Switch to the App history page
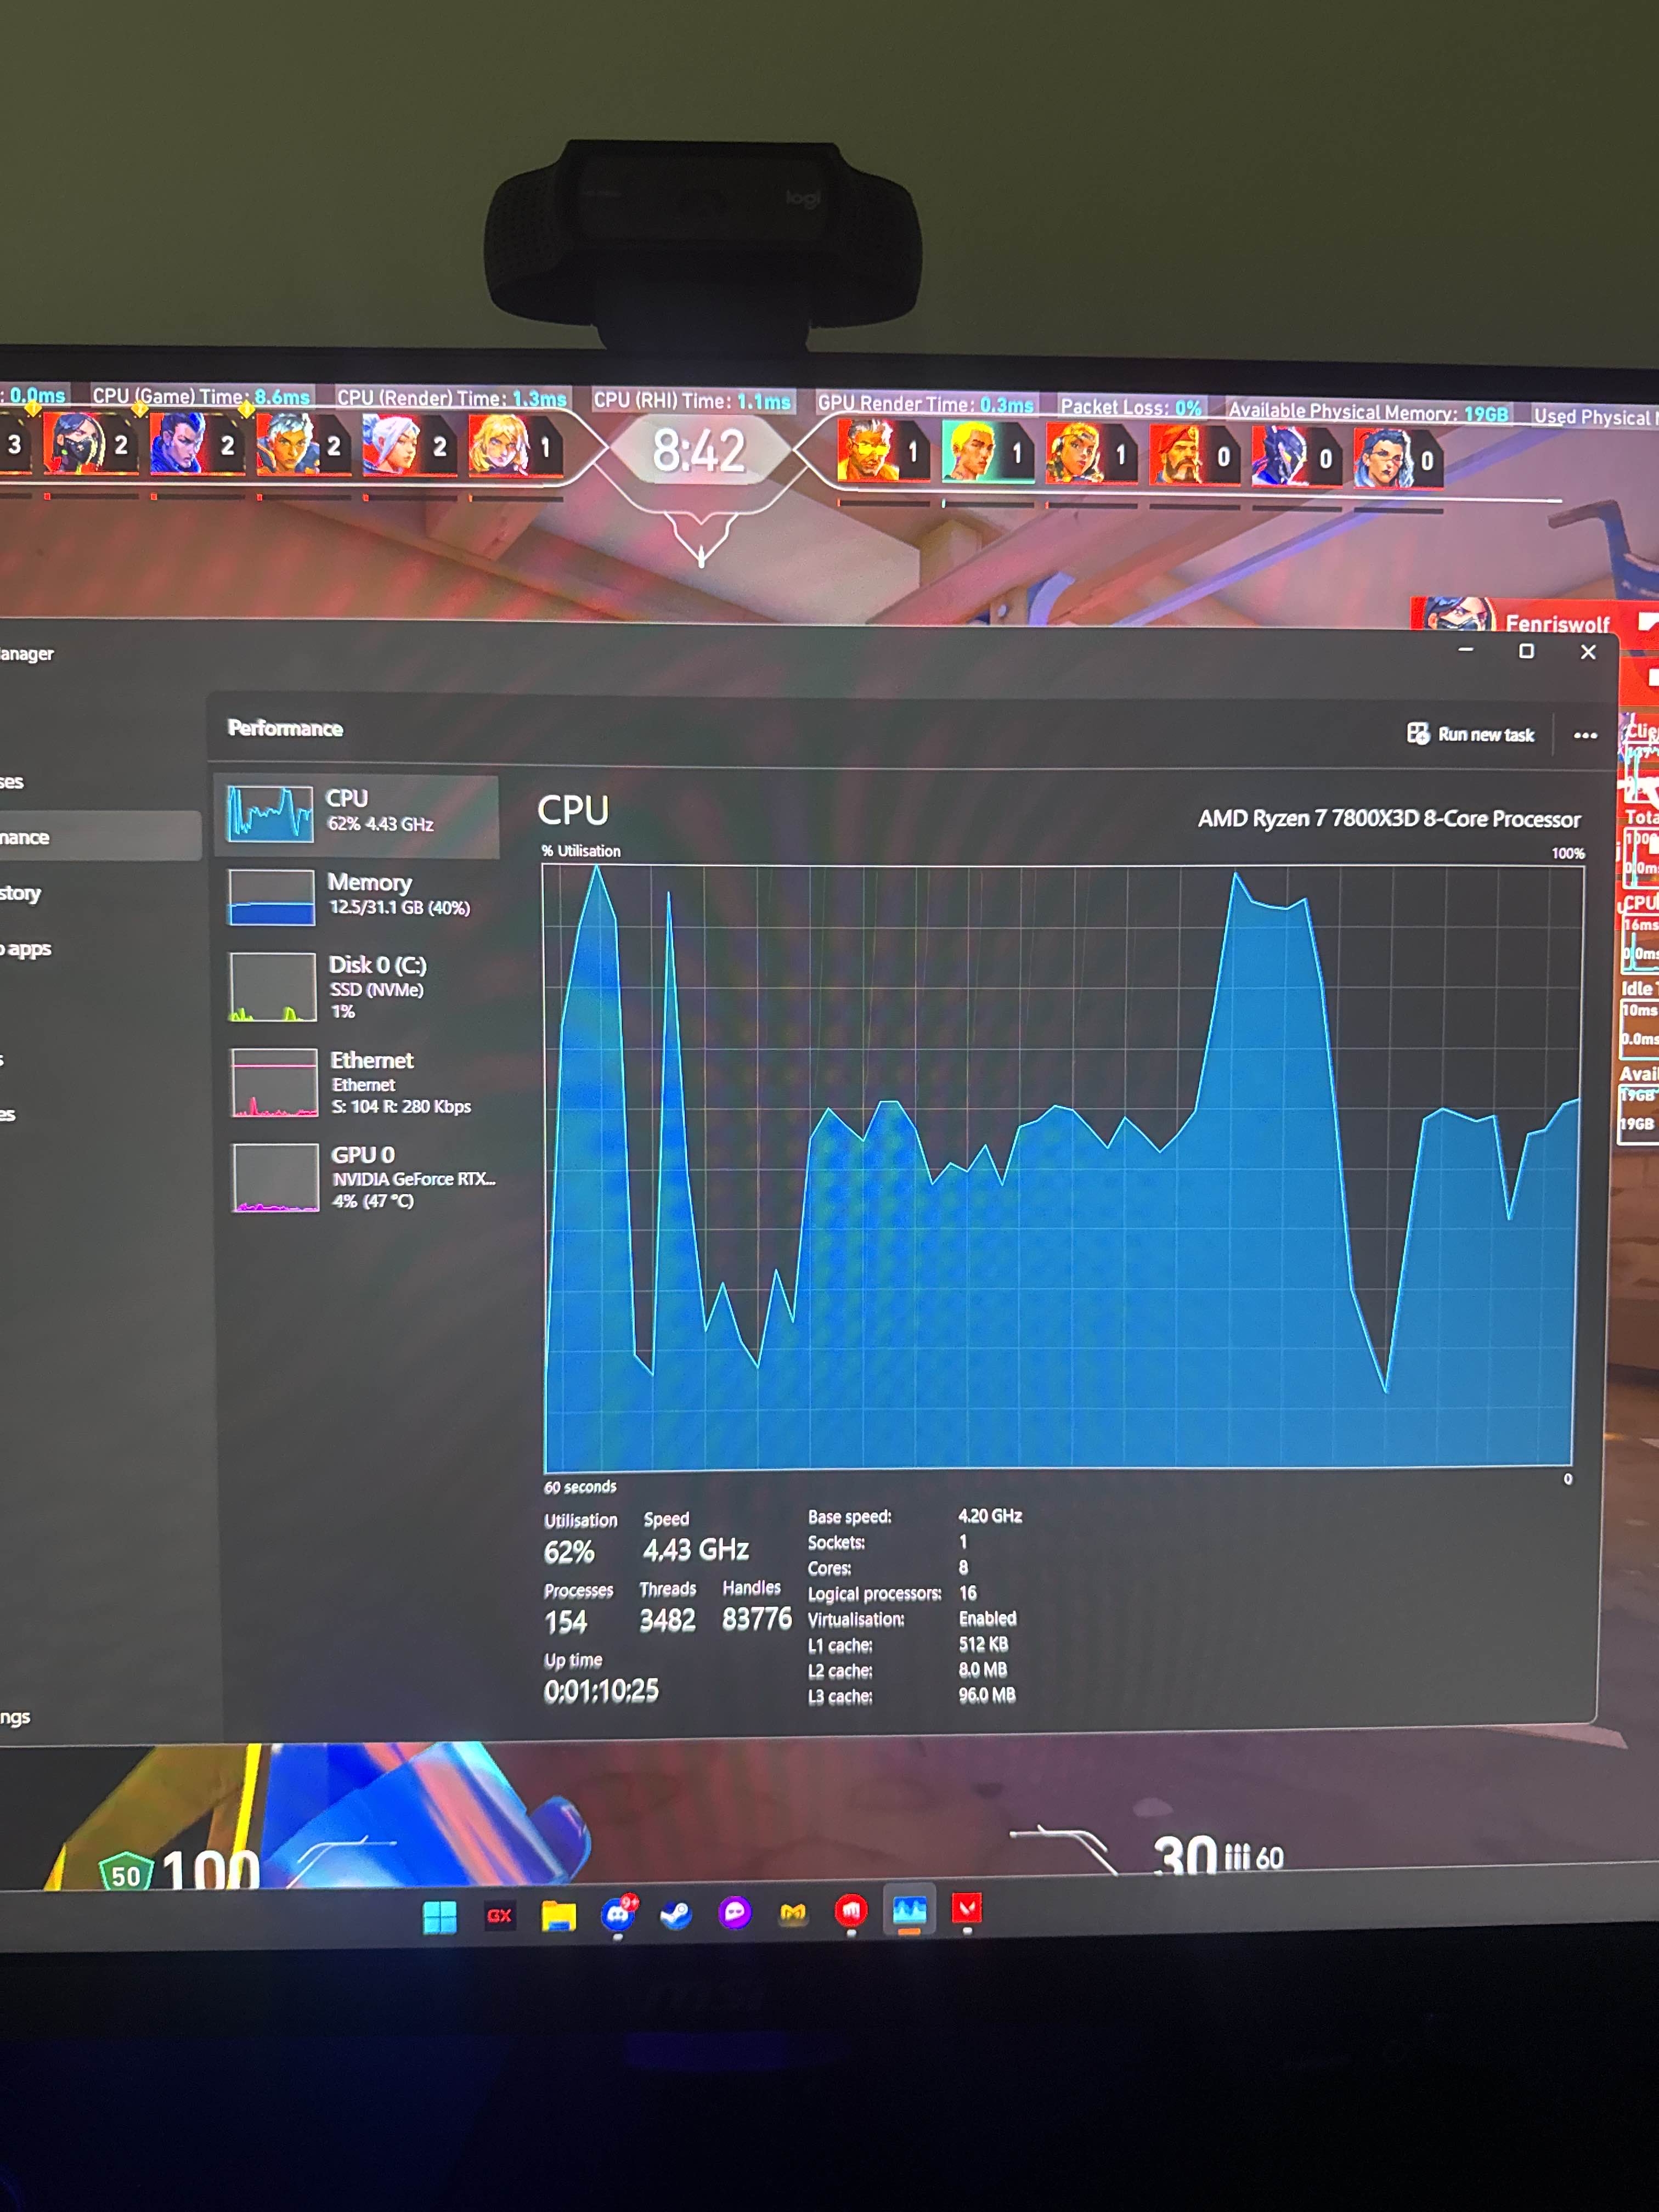The height and width of the screenshot is (2212, 1659). tap(20, 893)
